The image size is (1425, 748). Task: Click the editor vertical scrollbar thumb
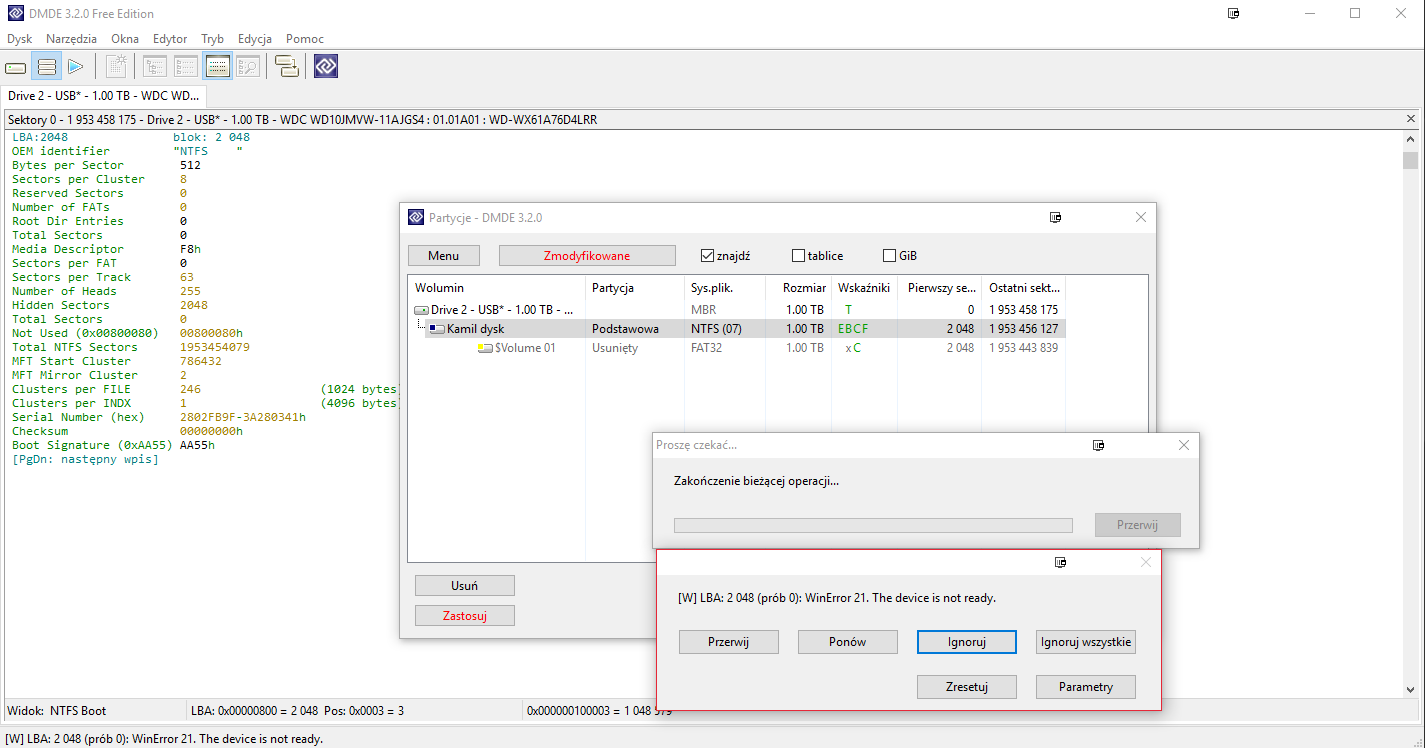1410,161
